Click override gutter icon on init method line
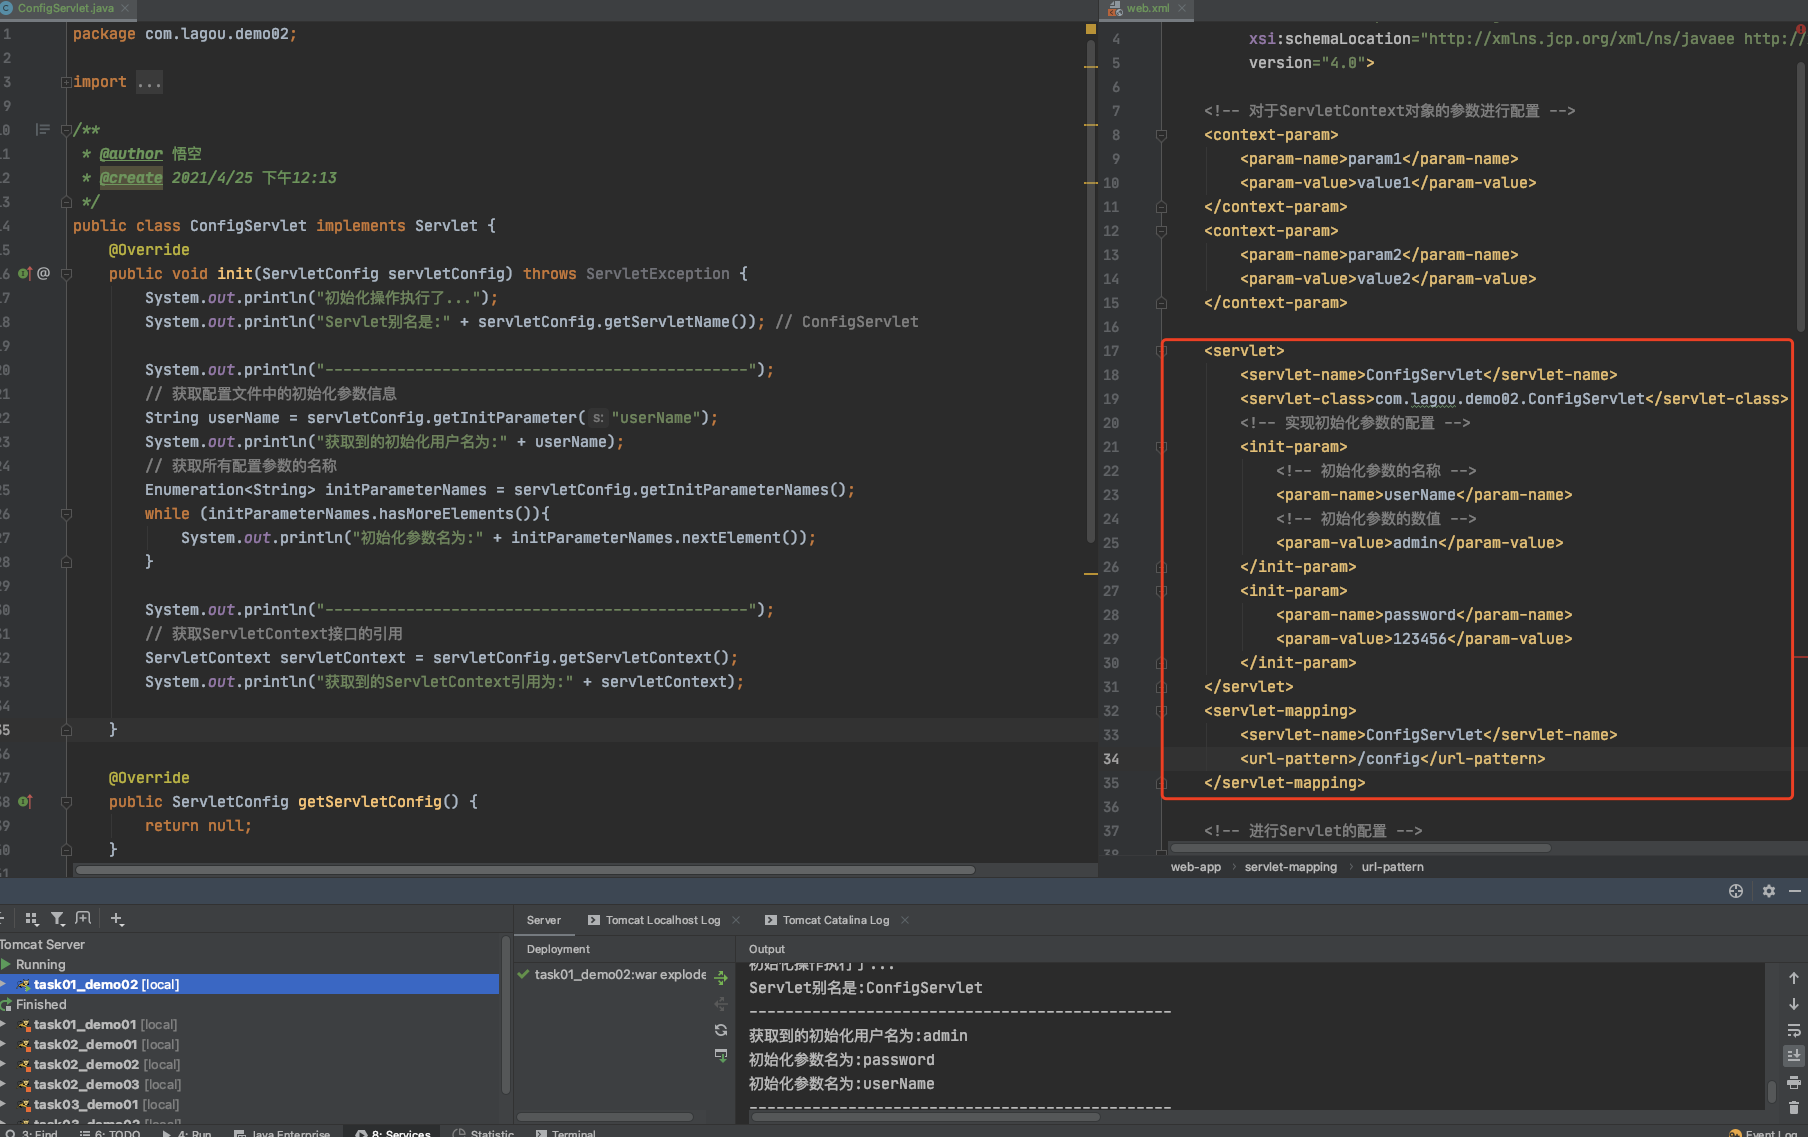This screenshot has width=1808, height=1137. 25,273
